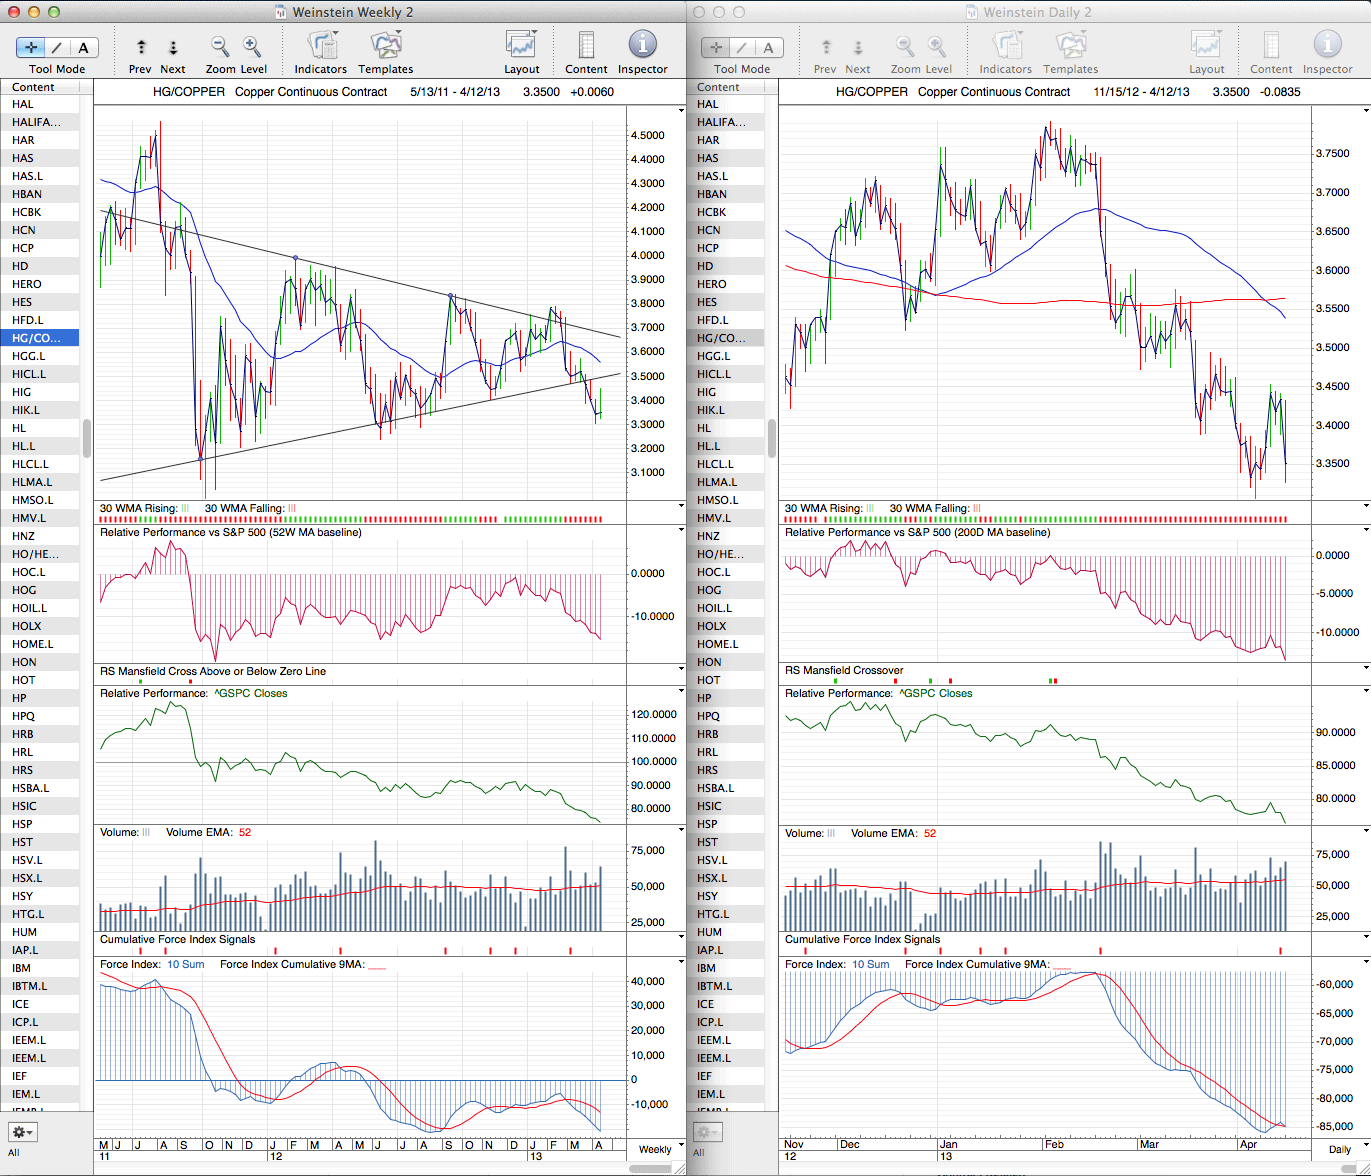Switch to line drawing tool in Weekly window
1371x1176 pixels.
pos(57,48)
